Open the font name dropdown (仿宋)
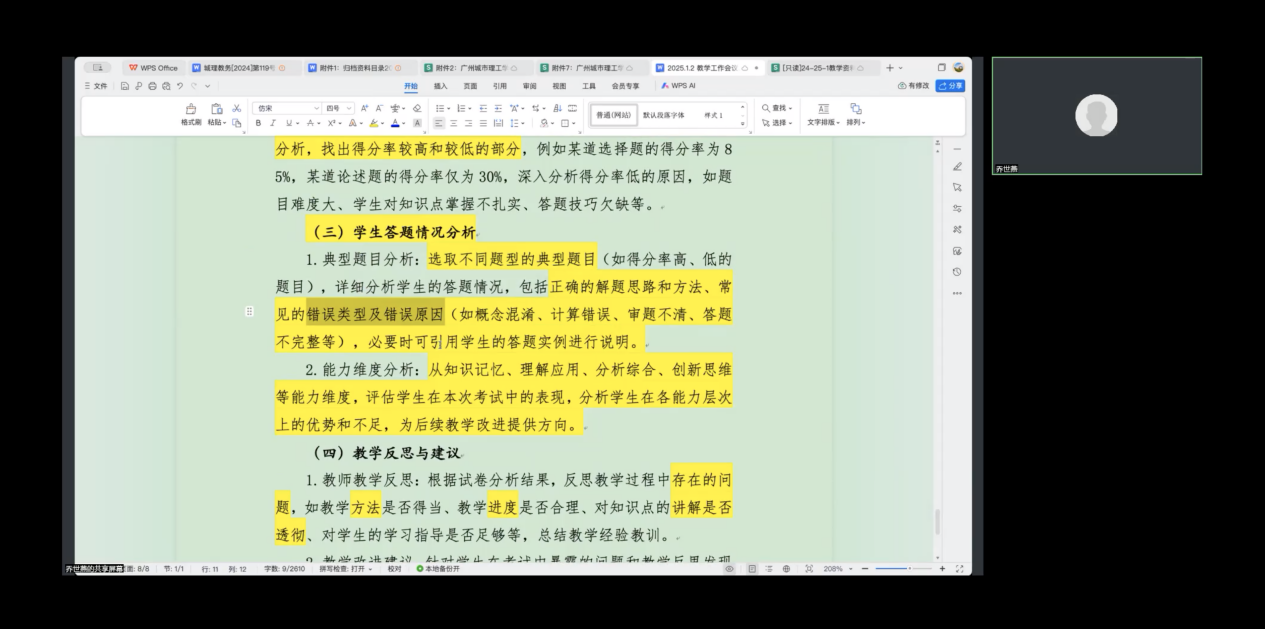This screenshot has height=629, width=1265. click(x=286, y=108)
